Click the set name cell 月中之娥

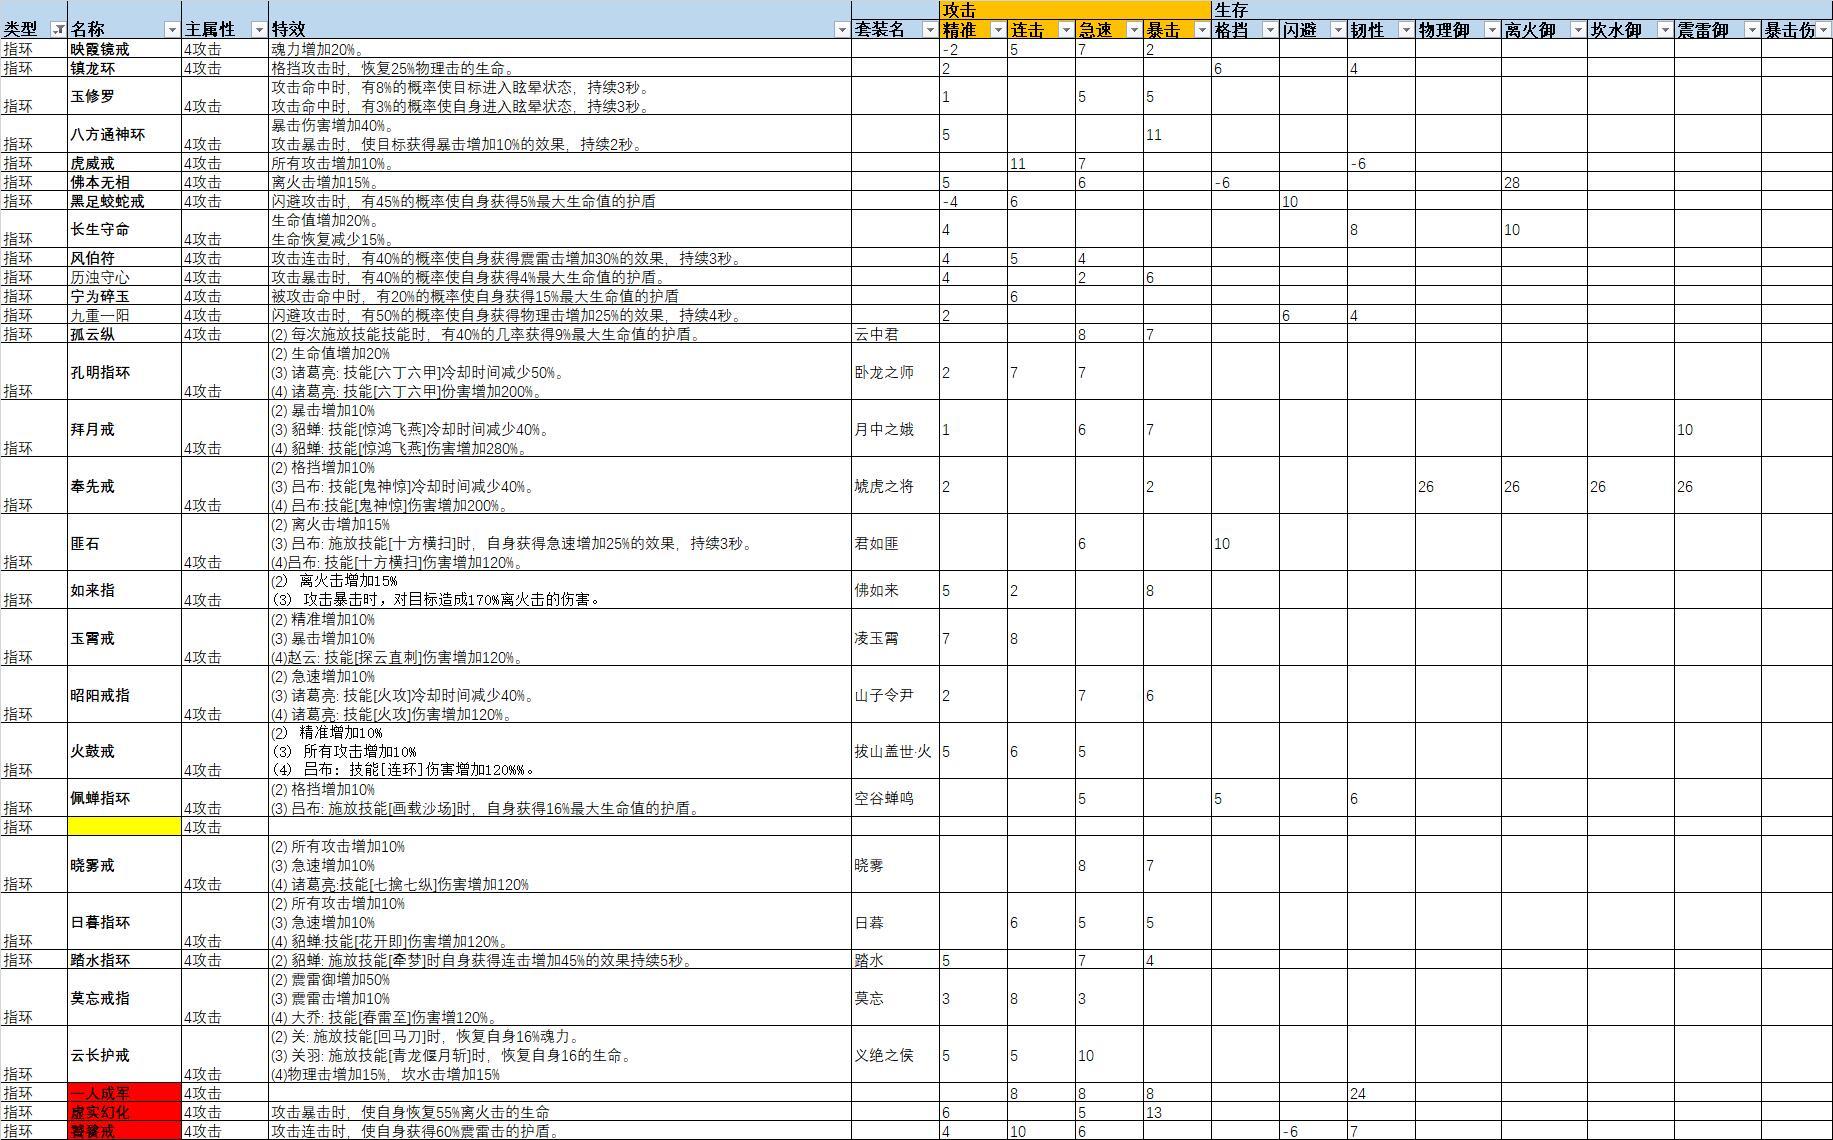tap(895, 429)
